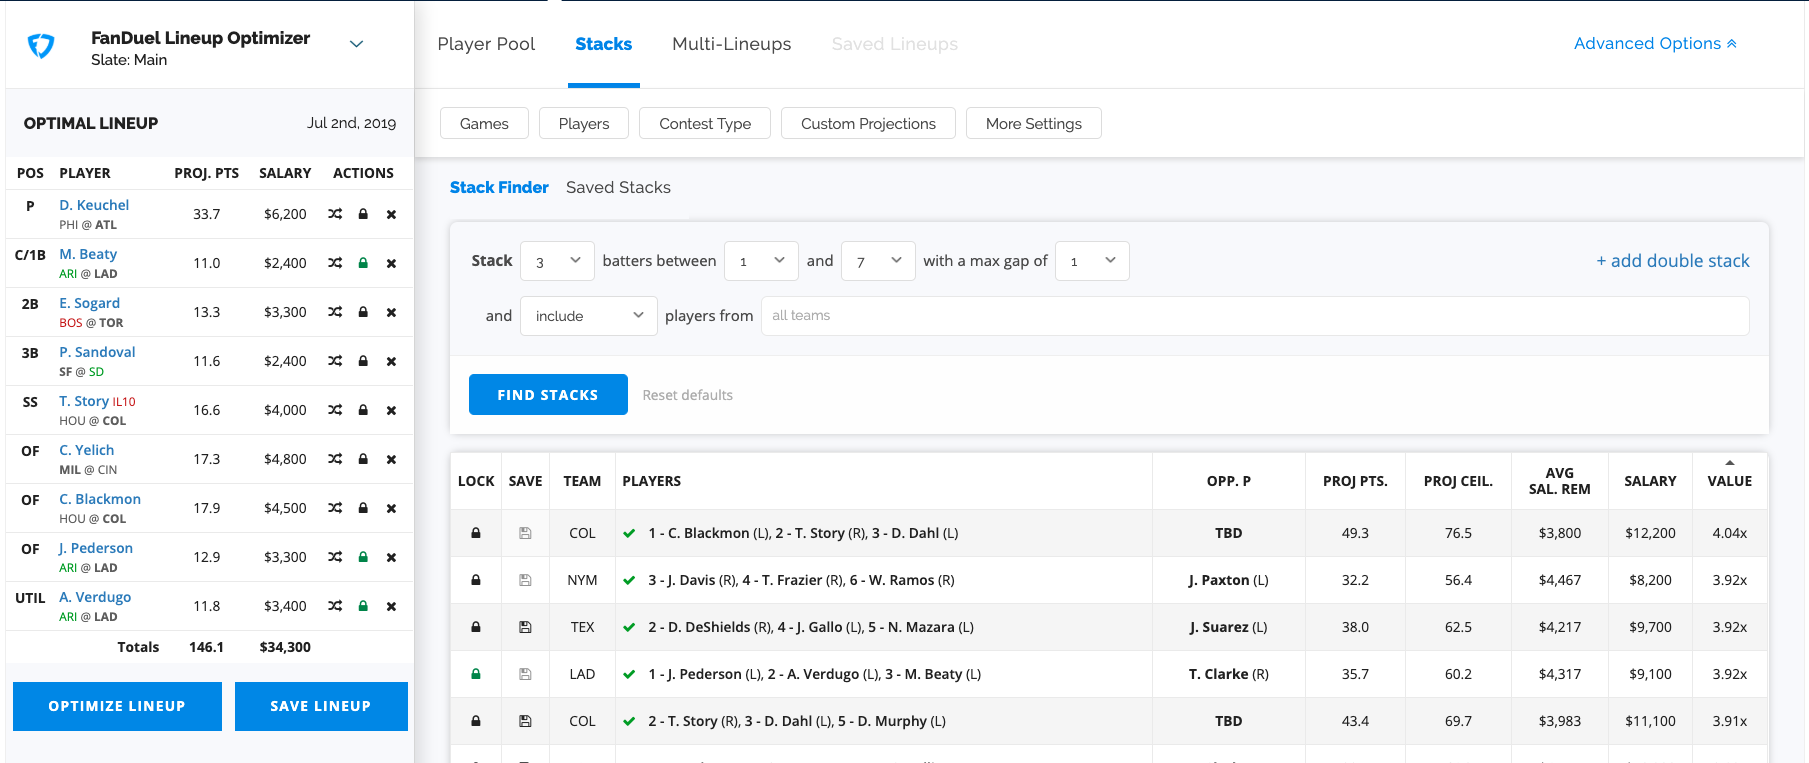
Task: Unlock the LAD stack row
Action: 476,674
